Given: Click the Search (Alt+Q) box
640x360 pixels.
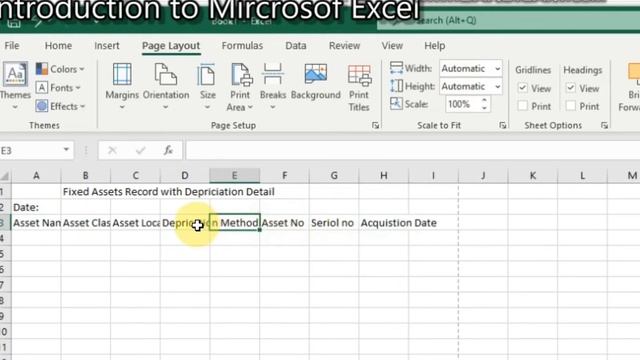Looking at the screenshot, I should [x=509, y=20].
